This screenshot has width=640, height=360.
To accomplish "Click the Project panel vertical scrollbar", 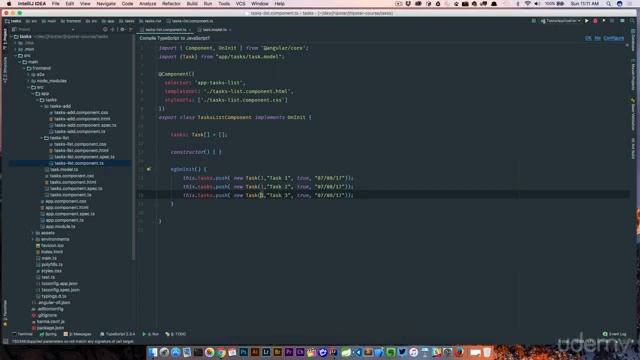I will pyautogui.click(x=133, y=147).
